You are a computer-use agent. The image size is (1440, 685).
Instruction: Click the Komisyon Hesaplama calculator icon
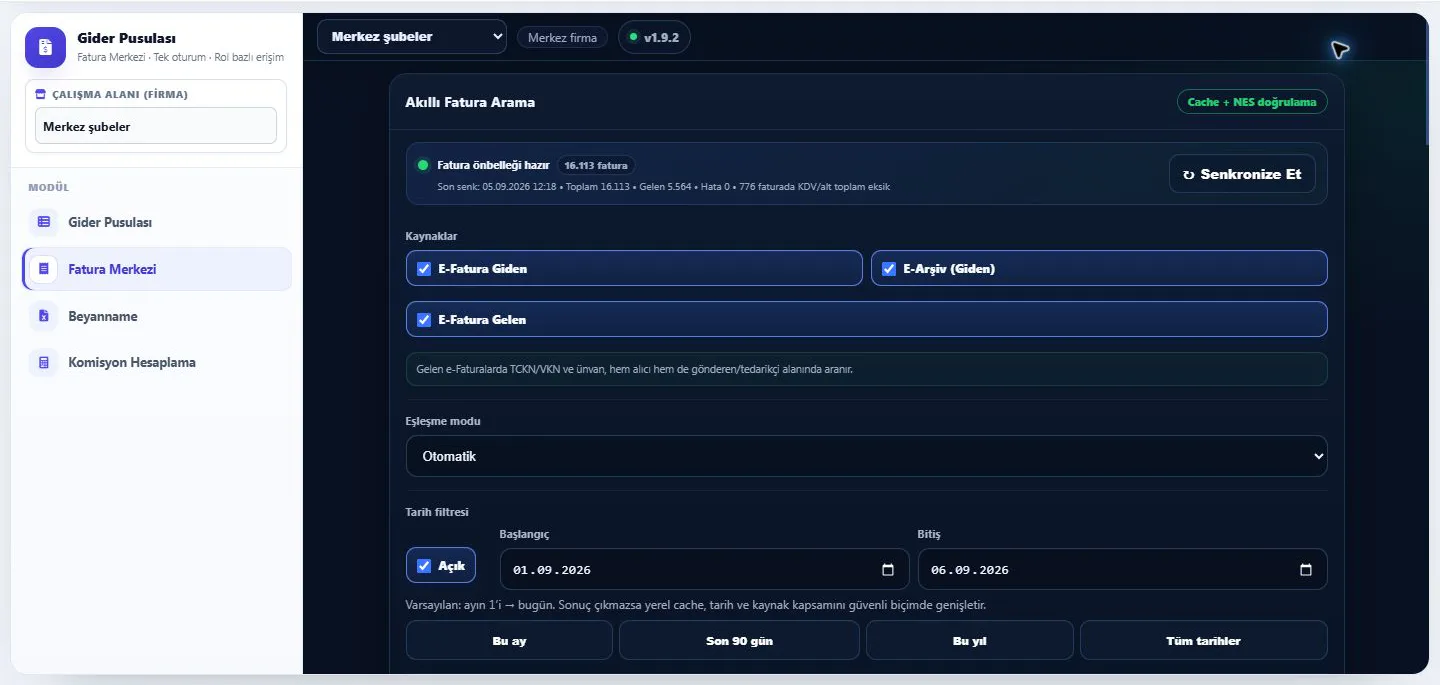pyautogui.click(x=43, y=362)
